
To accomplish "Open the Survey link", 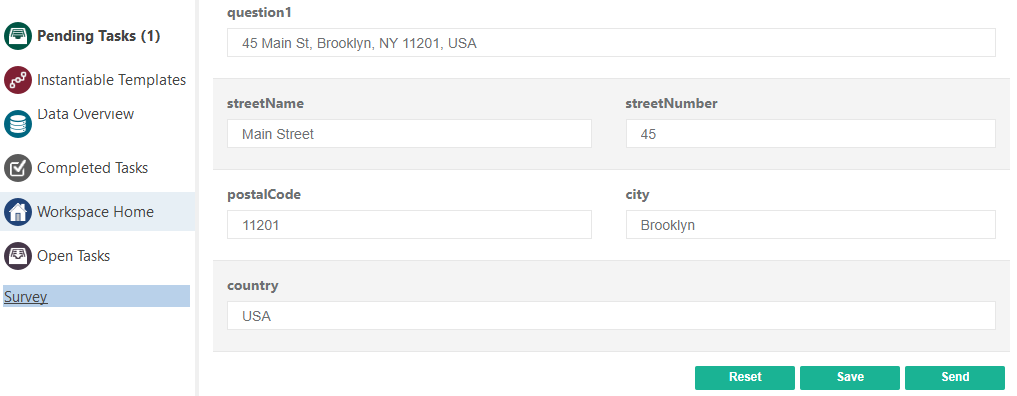I will point(26,297).
